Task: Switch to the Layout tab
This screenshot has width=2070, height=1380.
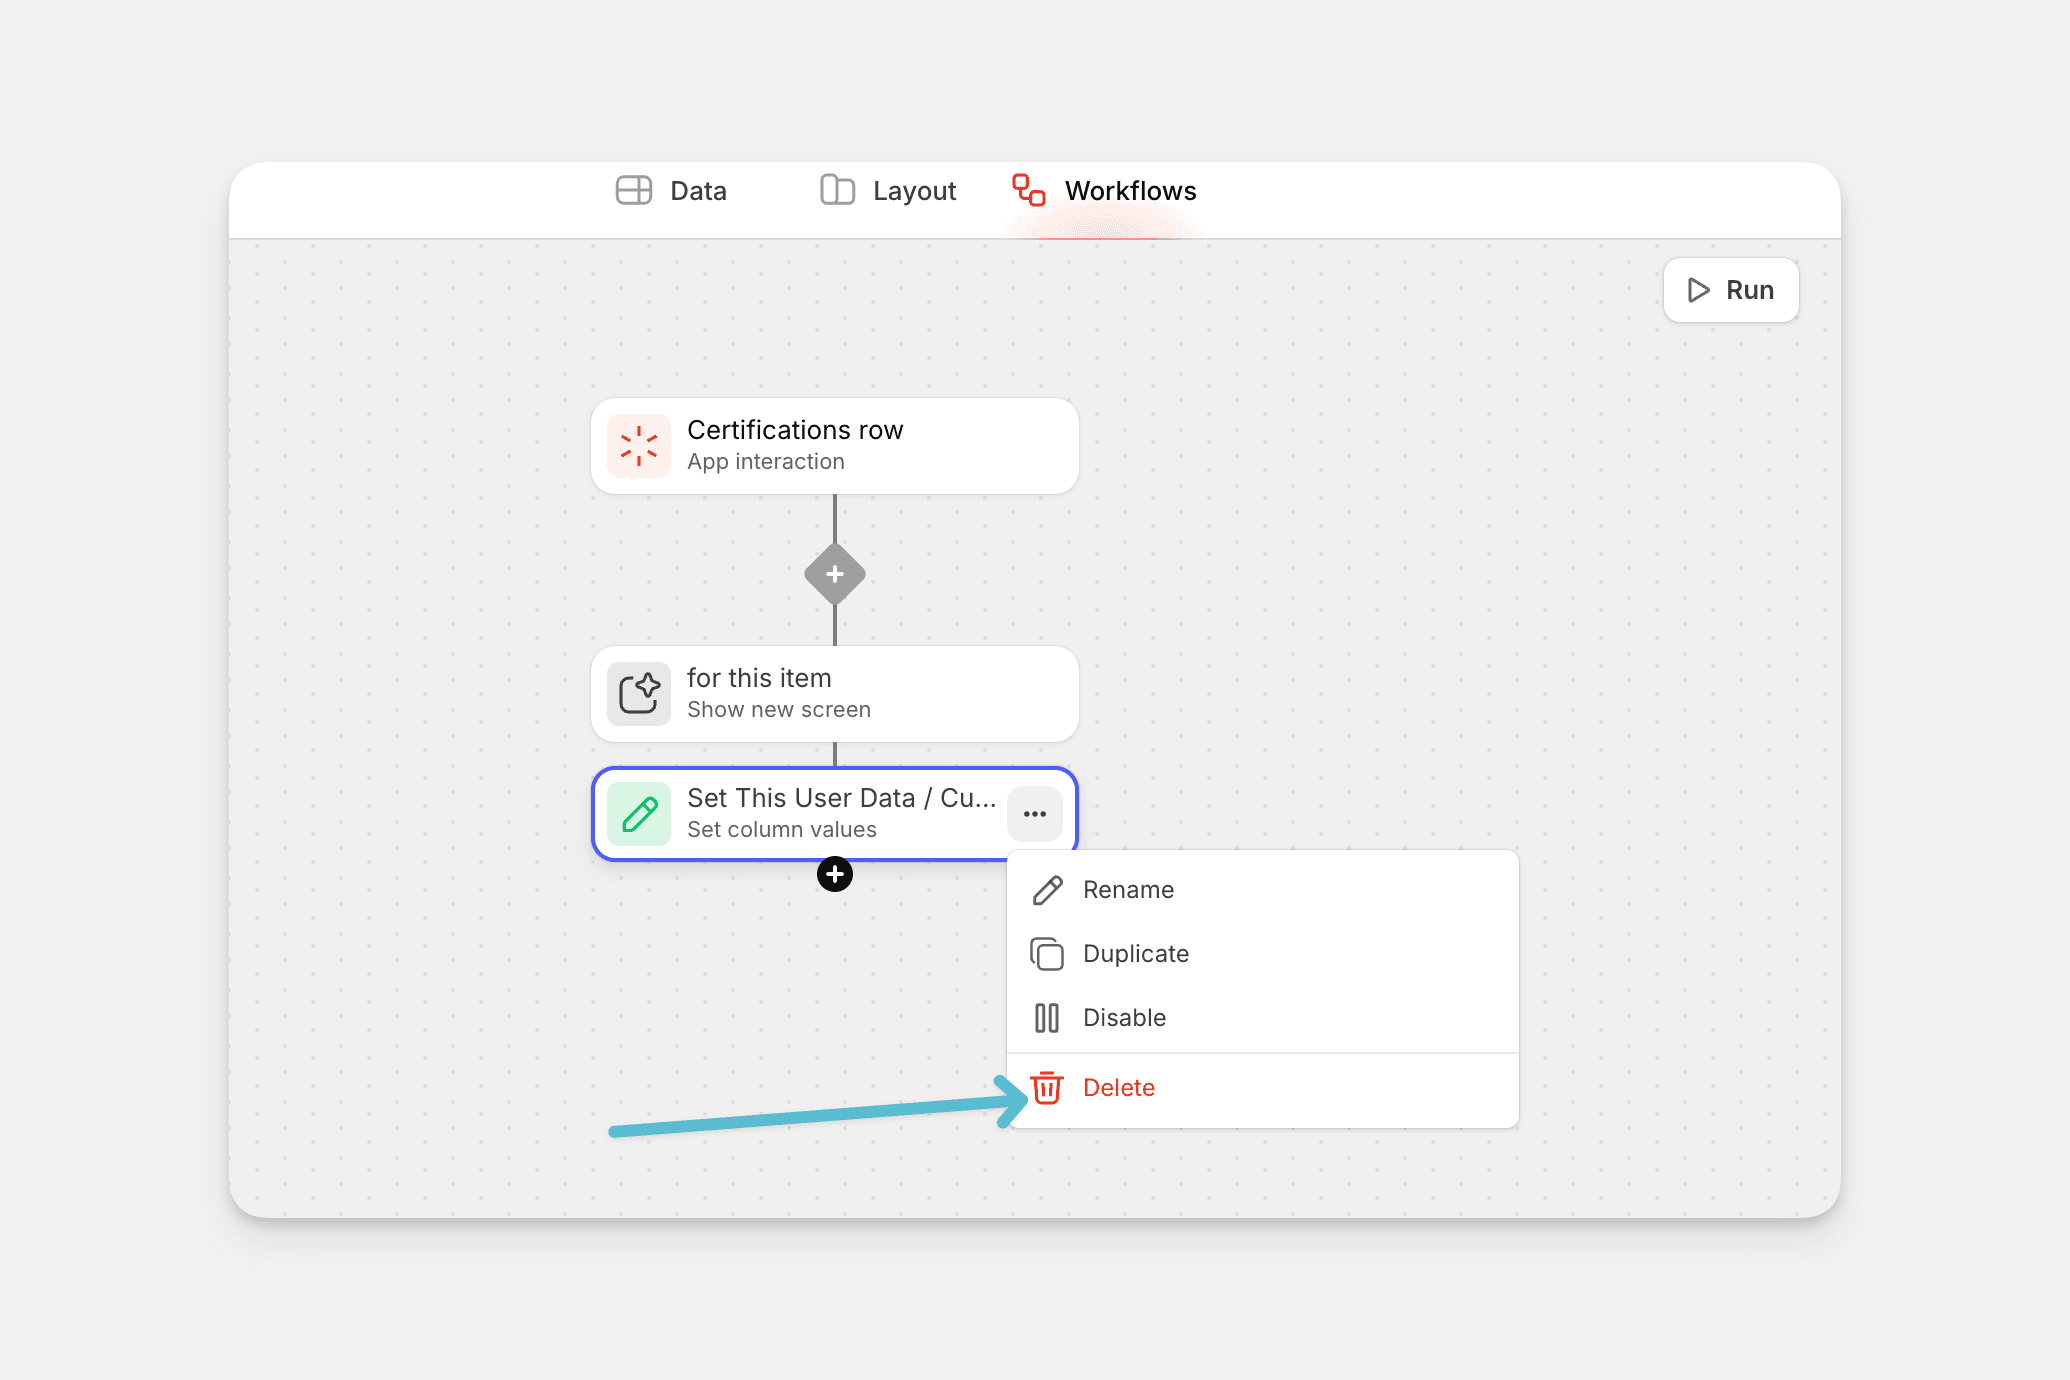Action: coord(914,191)
